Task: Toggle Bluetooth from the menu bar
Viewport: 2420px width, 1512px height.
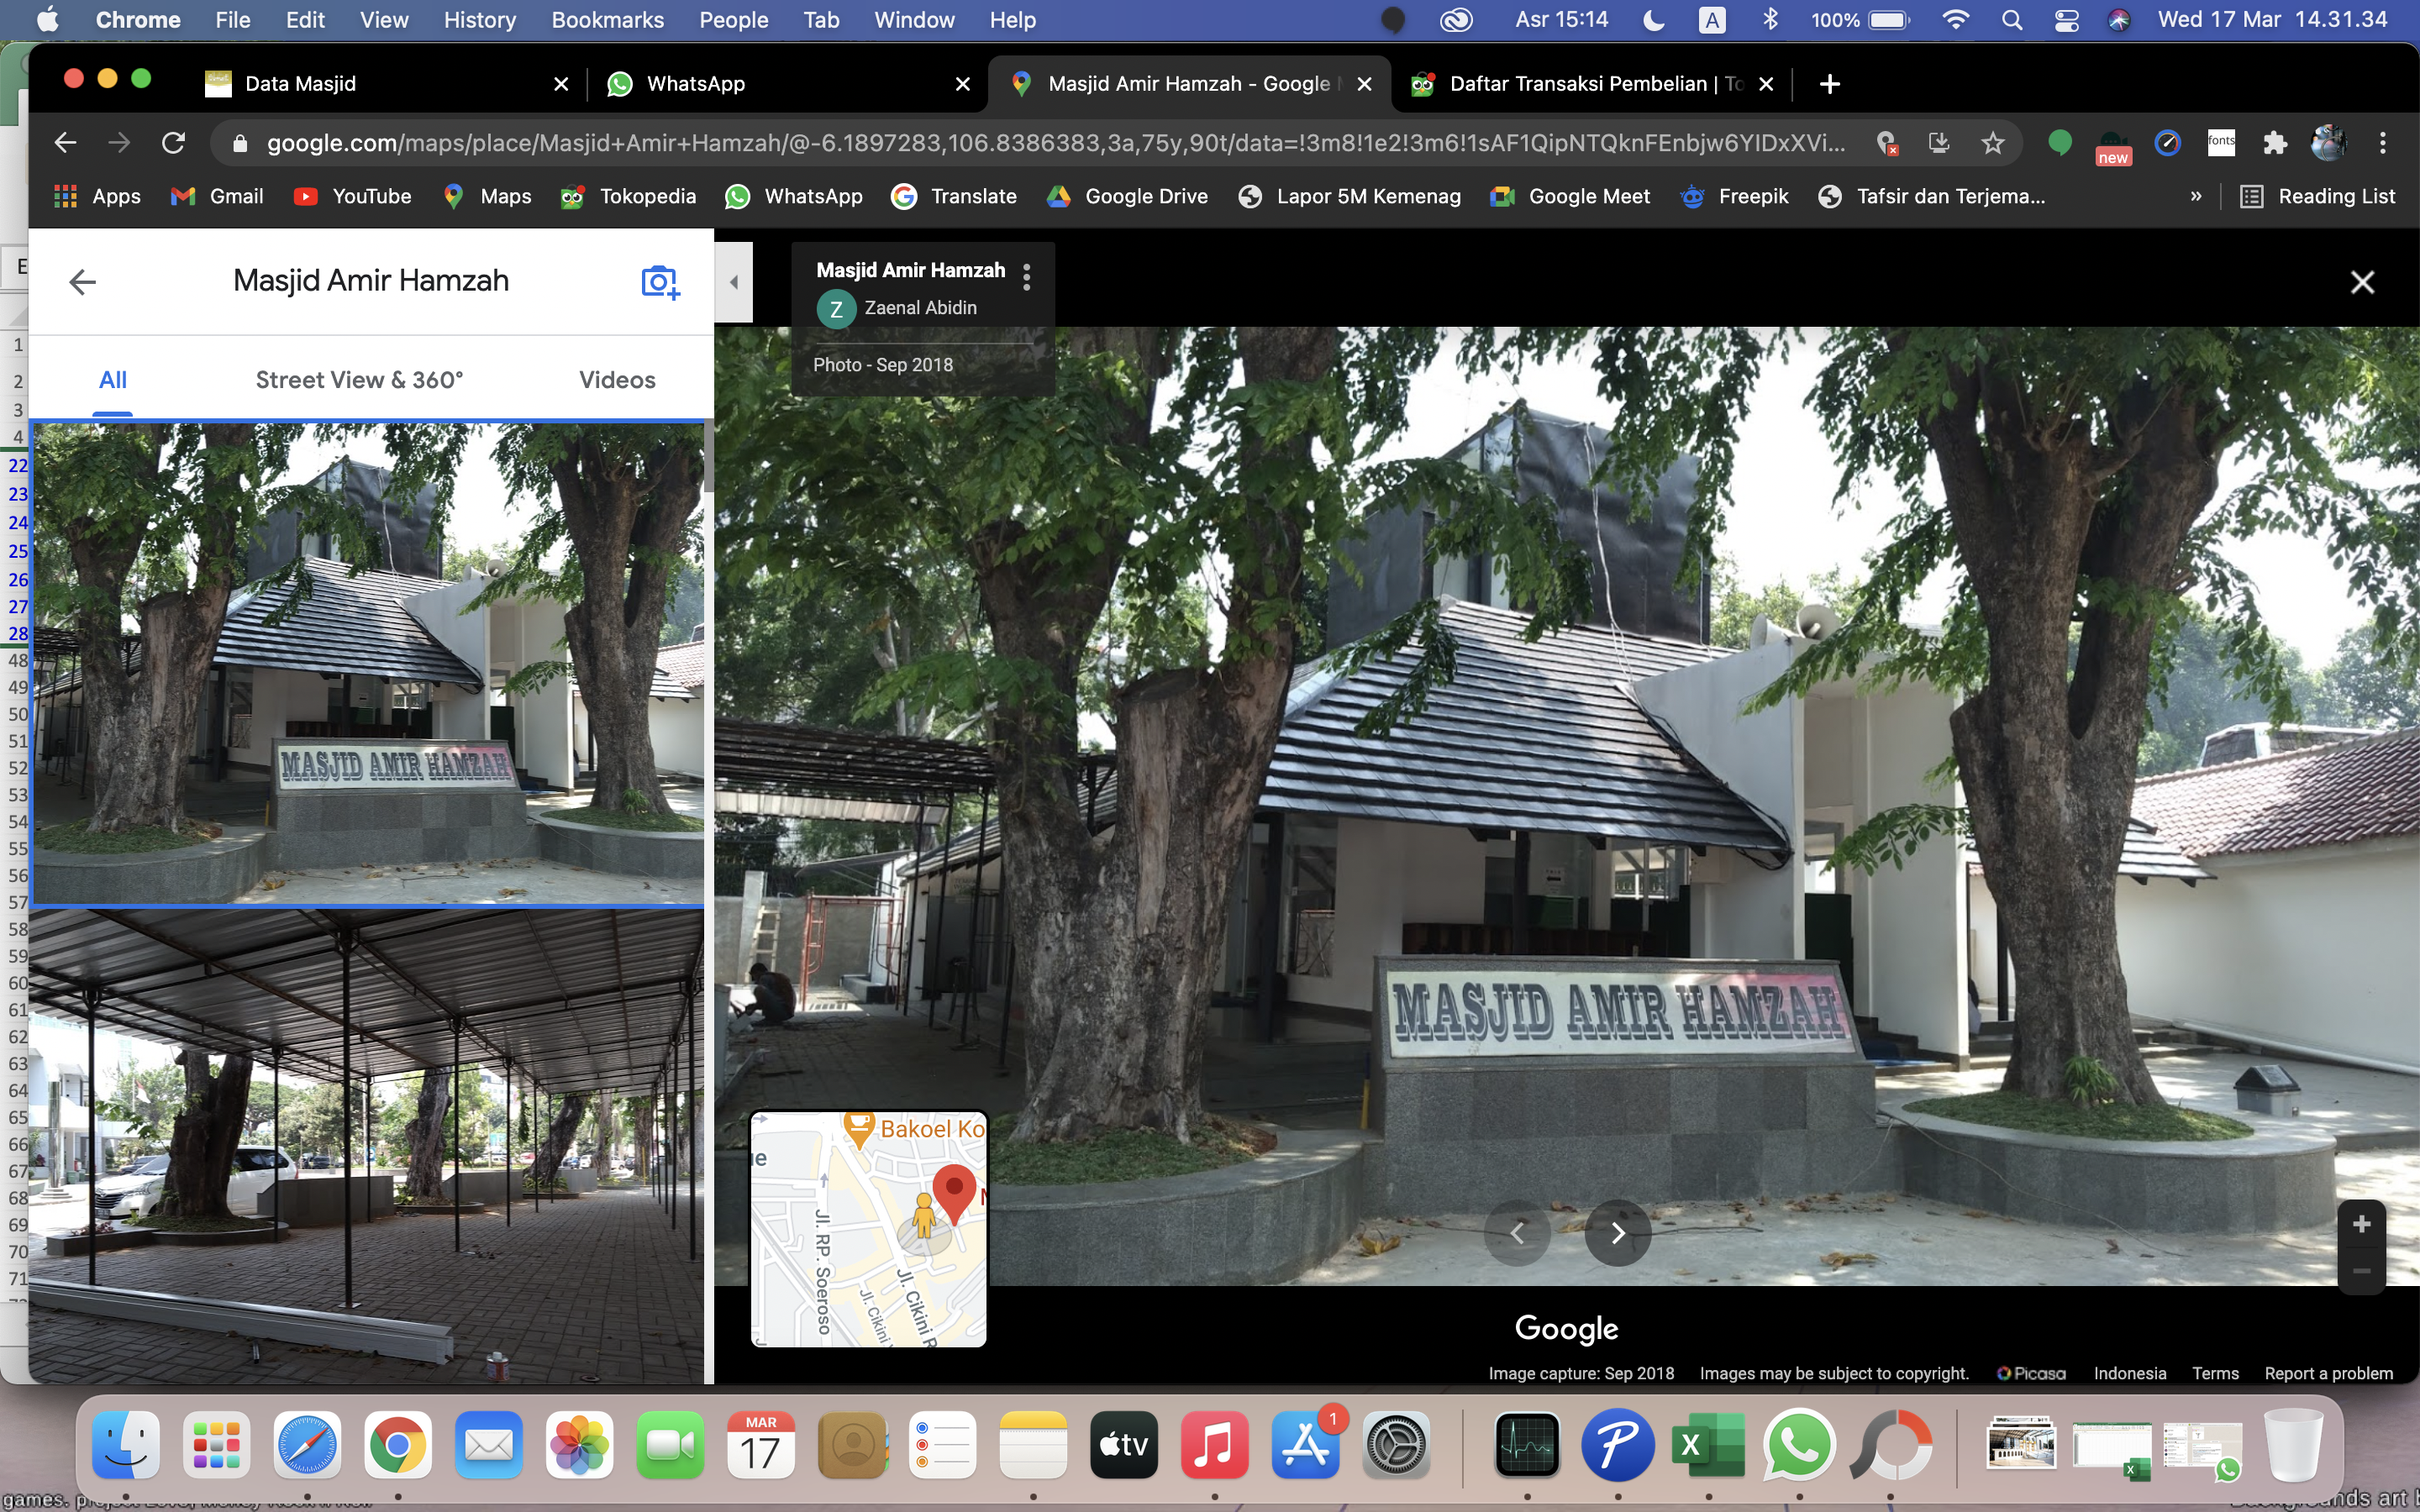Action: 1770,20
